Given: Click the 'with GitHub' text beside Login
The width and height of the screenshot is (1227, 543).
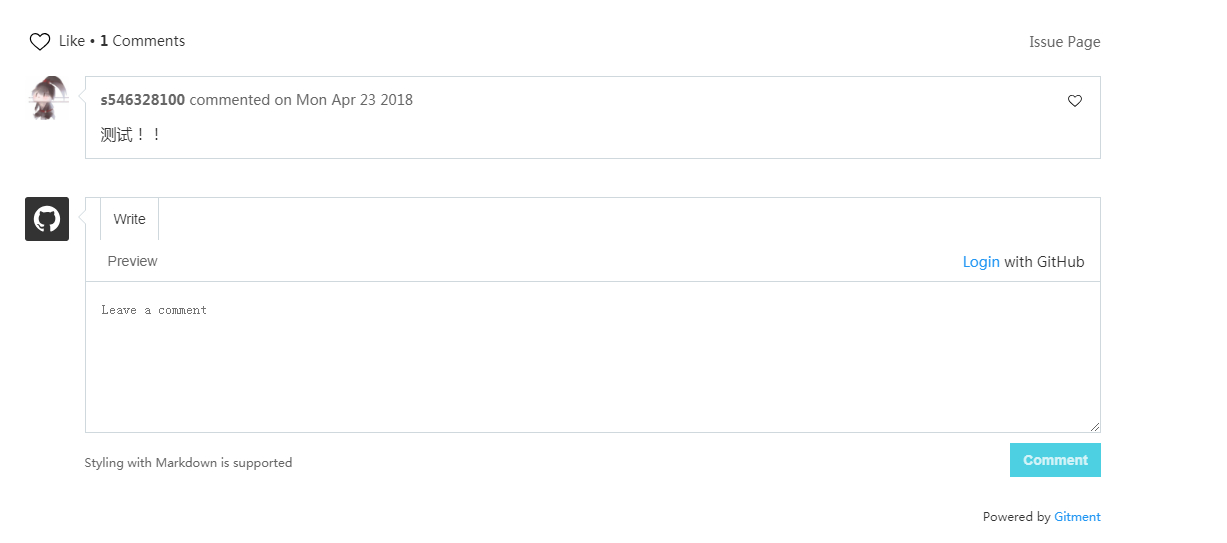Looking at the screenshot, I should 1044,262.
